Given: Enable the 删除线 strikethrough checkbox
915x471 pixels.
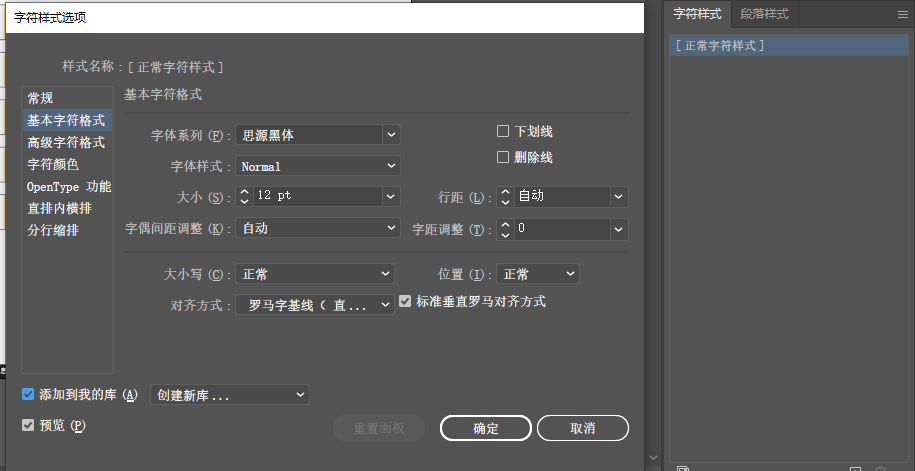Looking at the screenshot, I should (x=502, y=157).
